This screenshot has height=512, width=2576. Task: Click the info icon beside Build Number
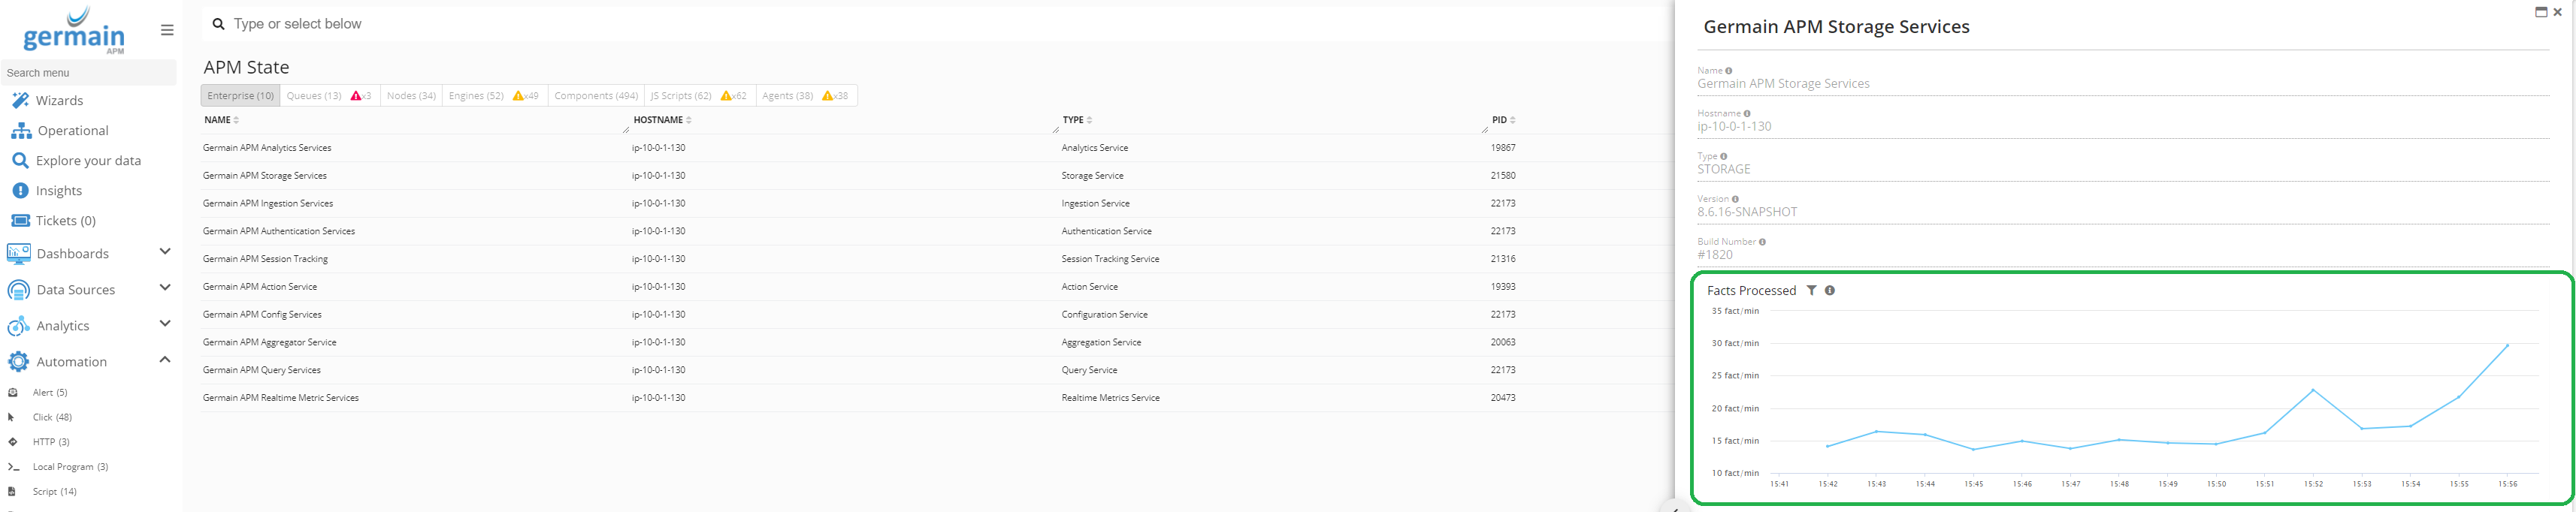point(1762,242)
